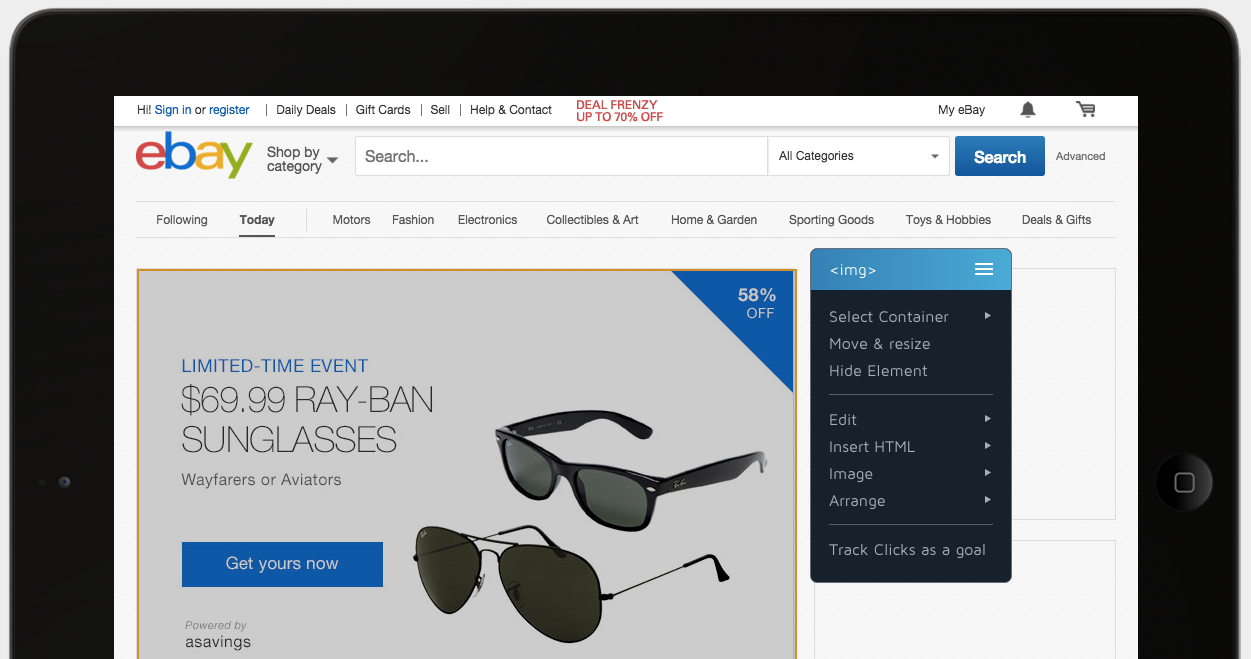Screen dimensions: 1251x659
Task: Click the eBay logo
Action: coord(194,155)
